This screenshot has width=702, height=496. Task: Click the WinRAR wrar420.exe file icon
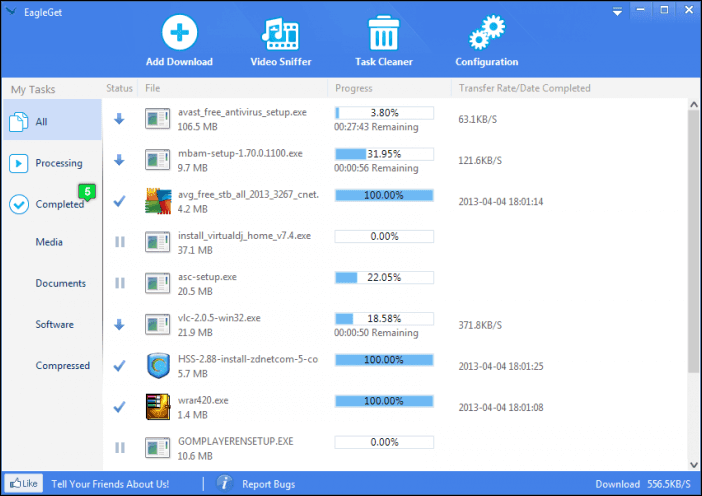(x=158, y=406)
